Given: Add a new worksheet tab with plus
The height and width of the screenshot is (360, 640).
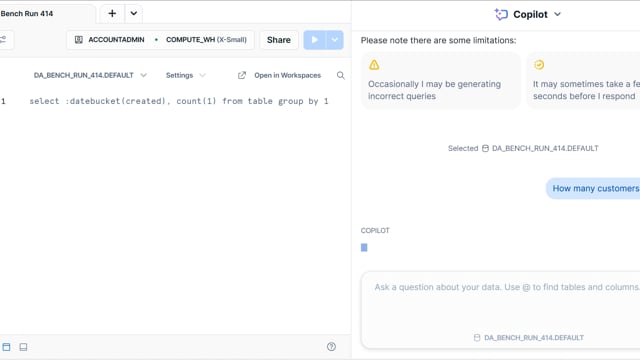Looking at the screenshot, I should [112, 13].
